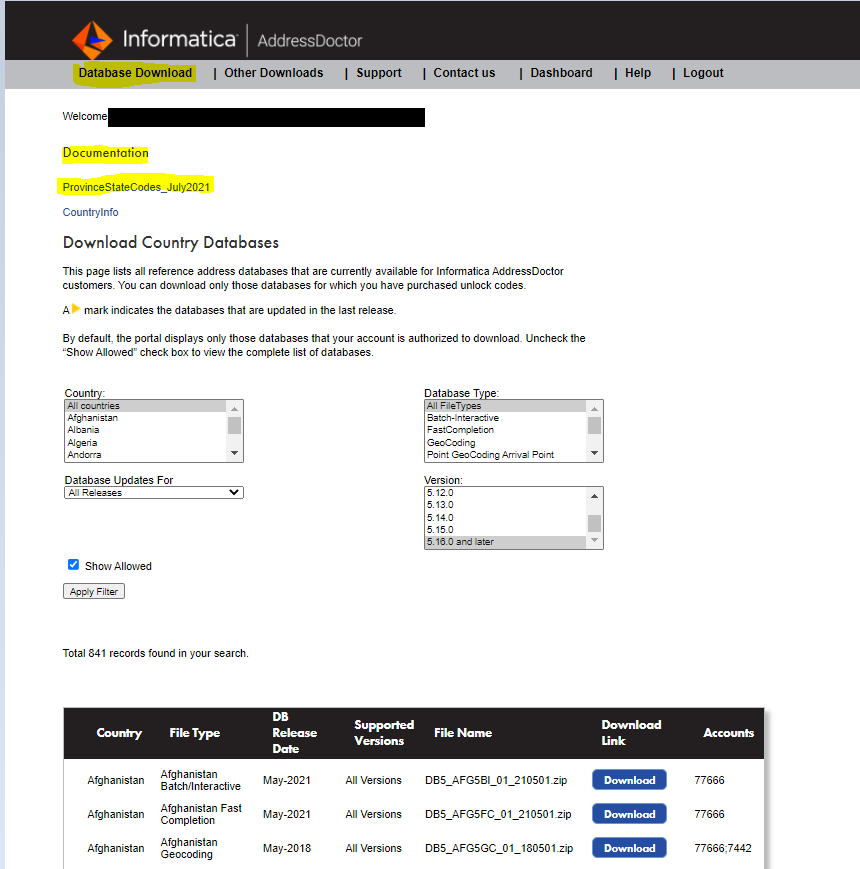
Task: Select Algeria in the Country list
Action: pyautogui.click(x=146, y=443)
